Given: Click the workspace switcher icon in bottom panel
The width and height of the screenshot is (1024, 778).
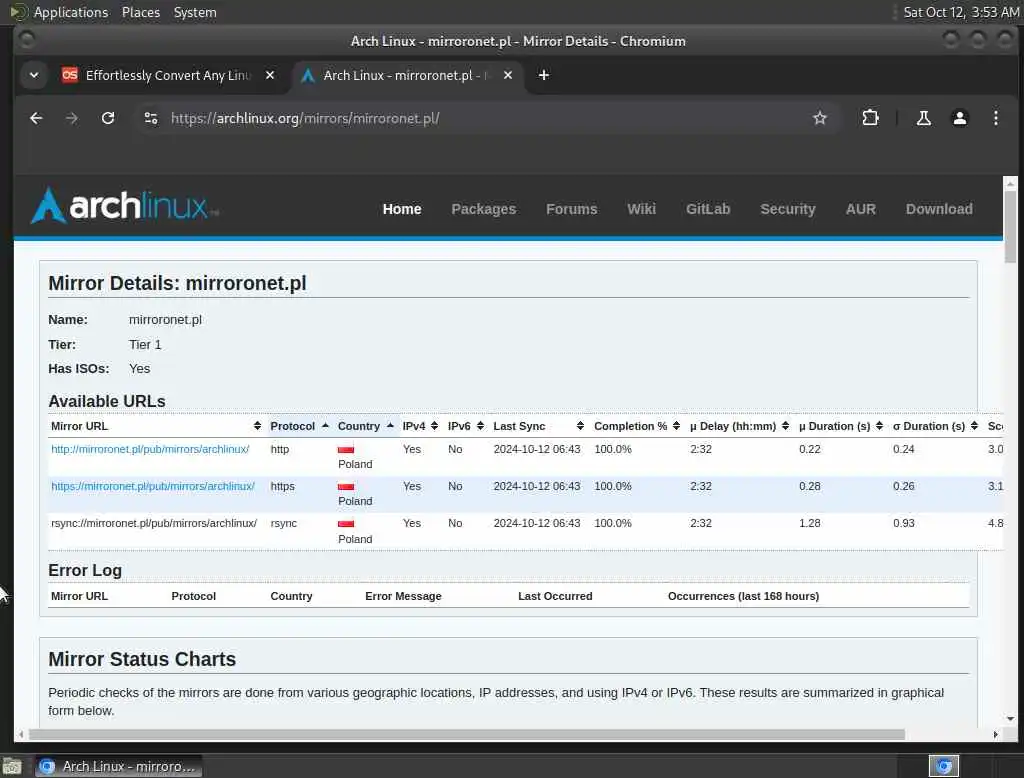Looking at the screenshot, I should 944,766.
